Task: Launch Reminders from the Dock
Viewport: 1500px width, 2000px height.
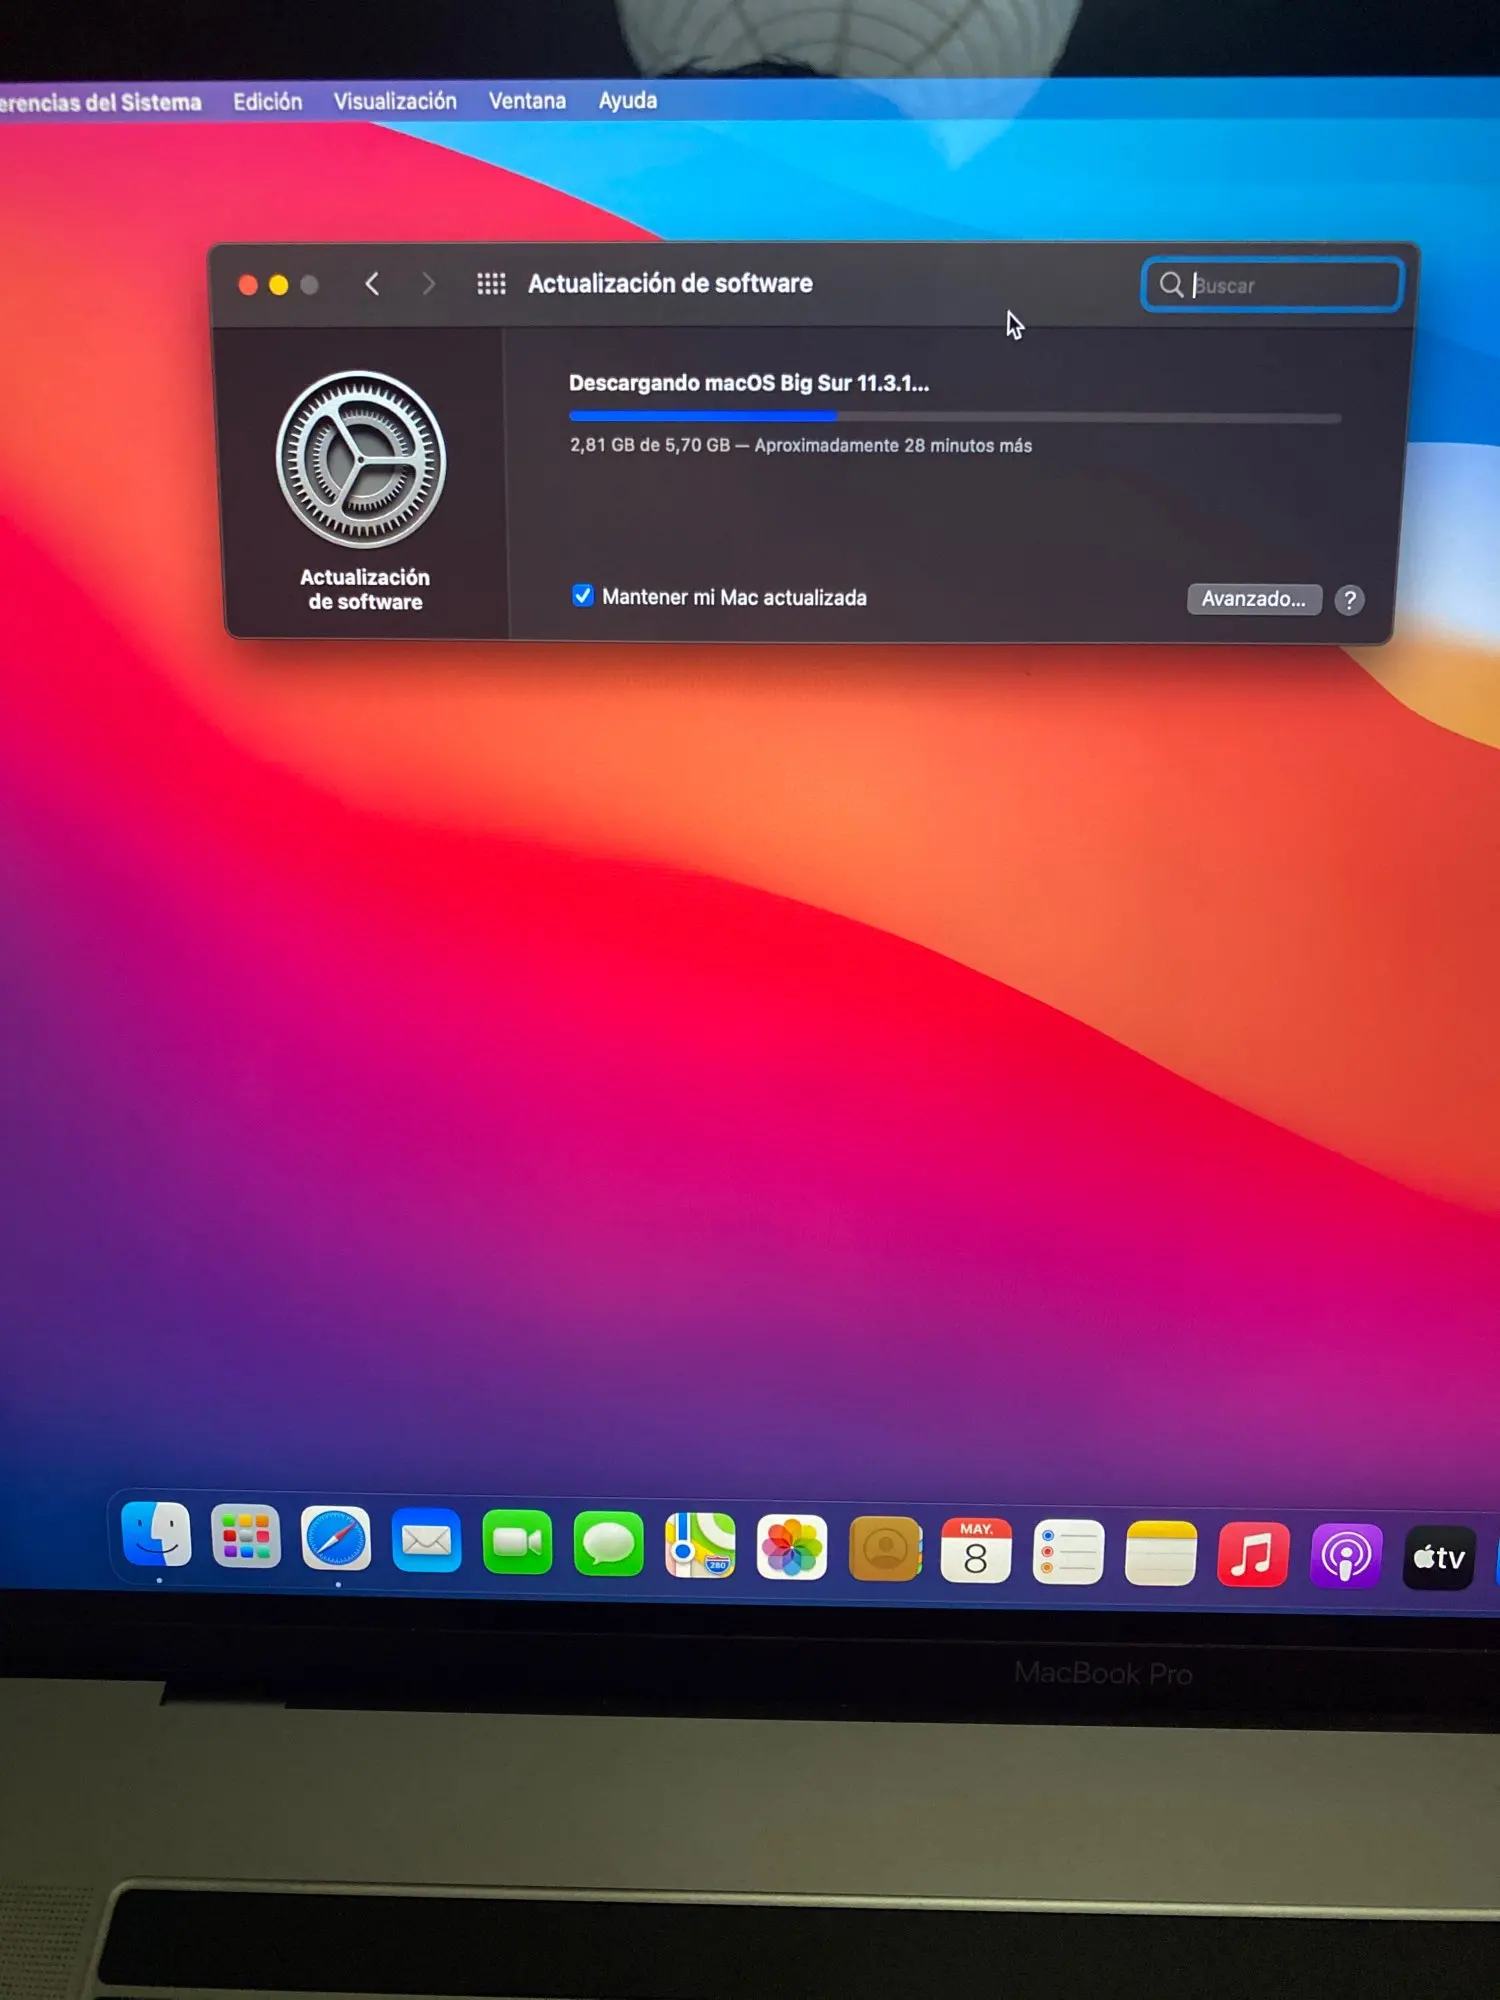Action: click(1068, 1553)
